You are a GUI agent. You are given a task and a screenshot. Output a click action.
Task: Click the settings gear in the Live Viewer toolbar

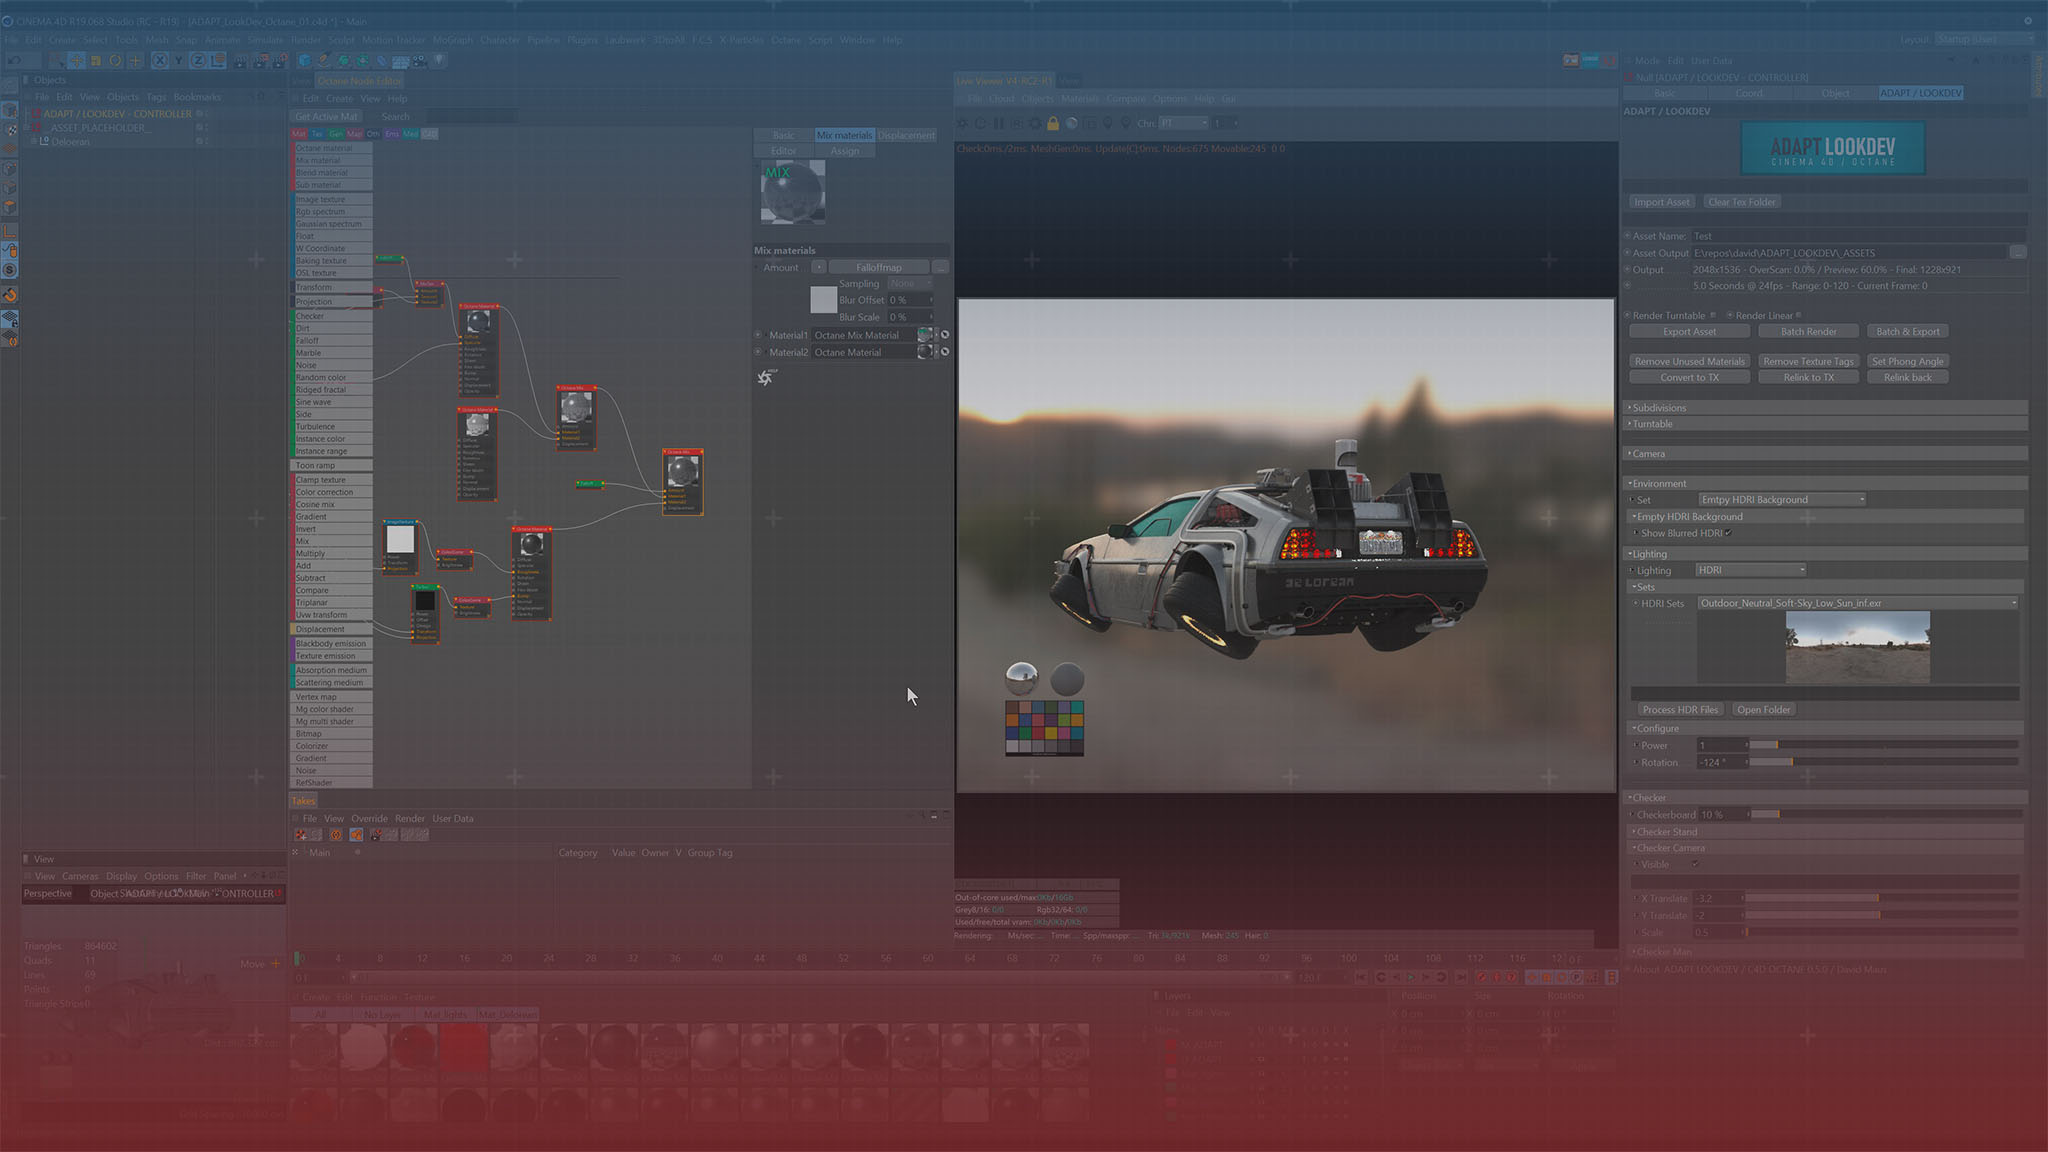click(1034, 123)
